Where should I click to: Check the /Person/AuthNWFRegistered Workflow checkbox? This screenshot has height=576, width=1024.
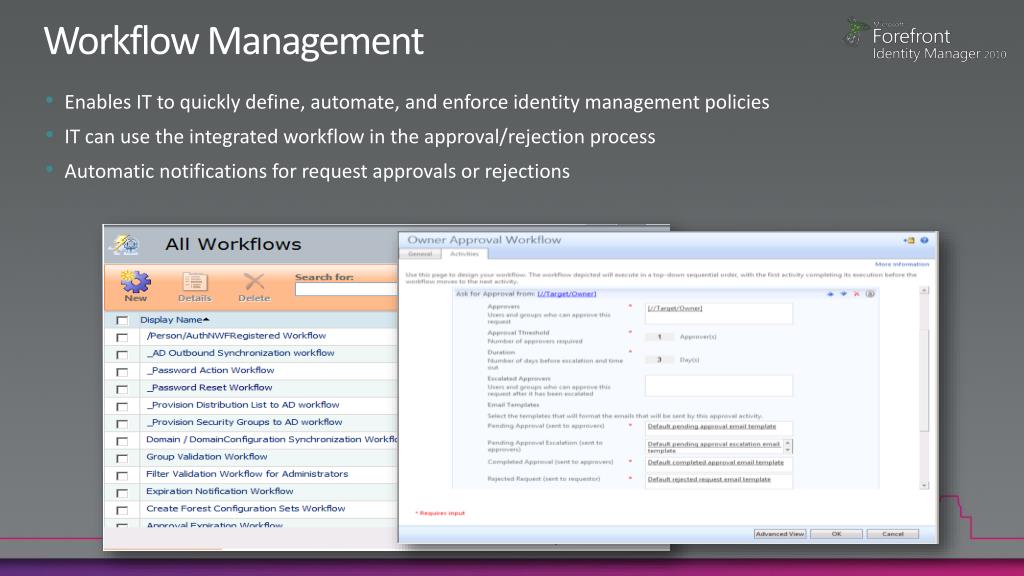point(122,337)
